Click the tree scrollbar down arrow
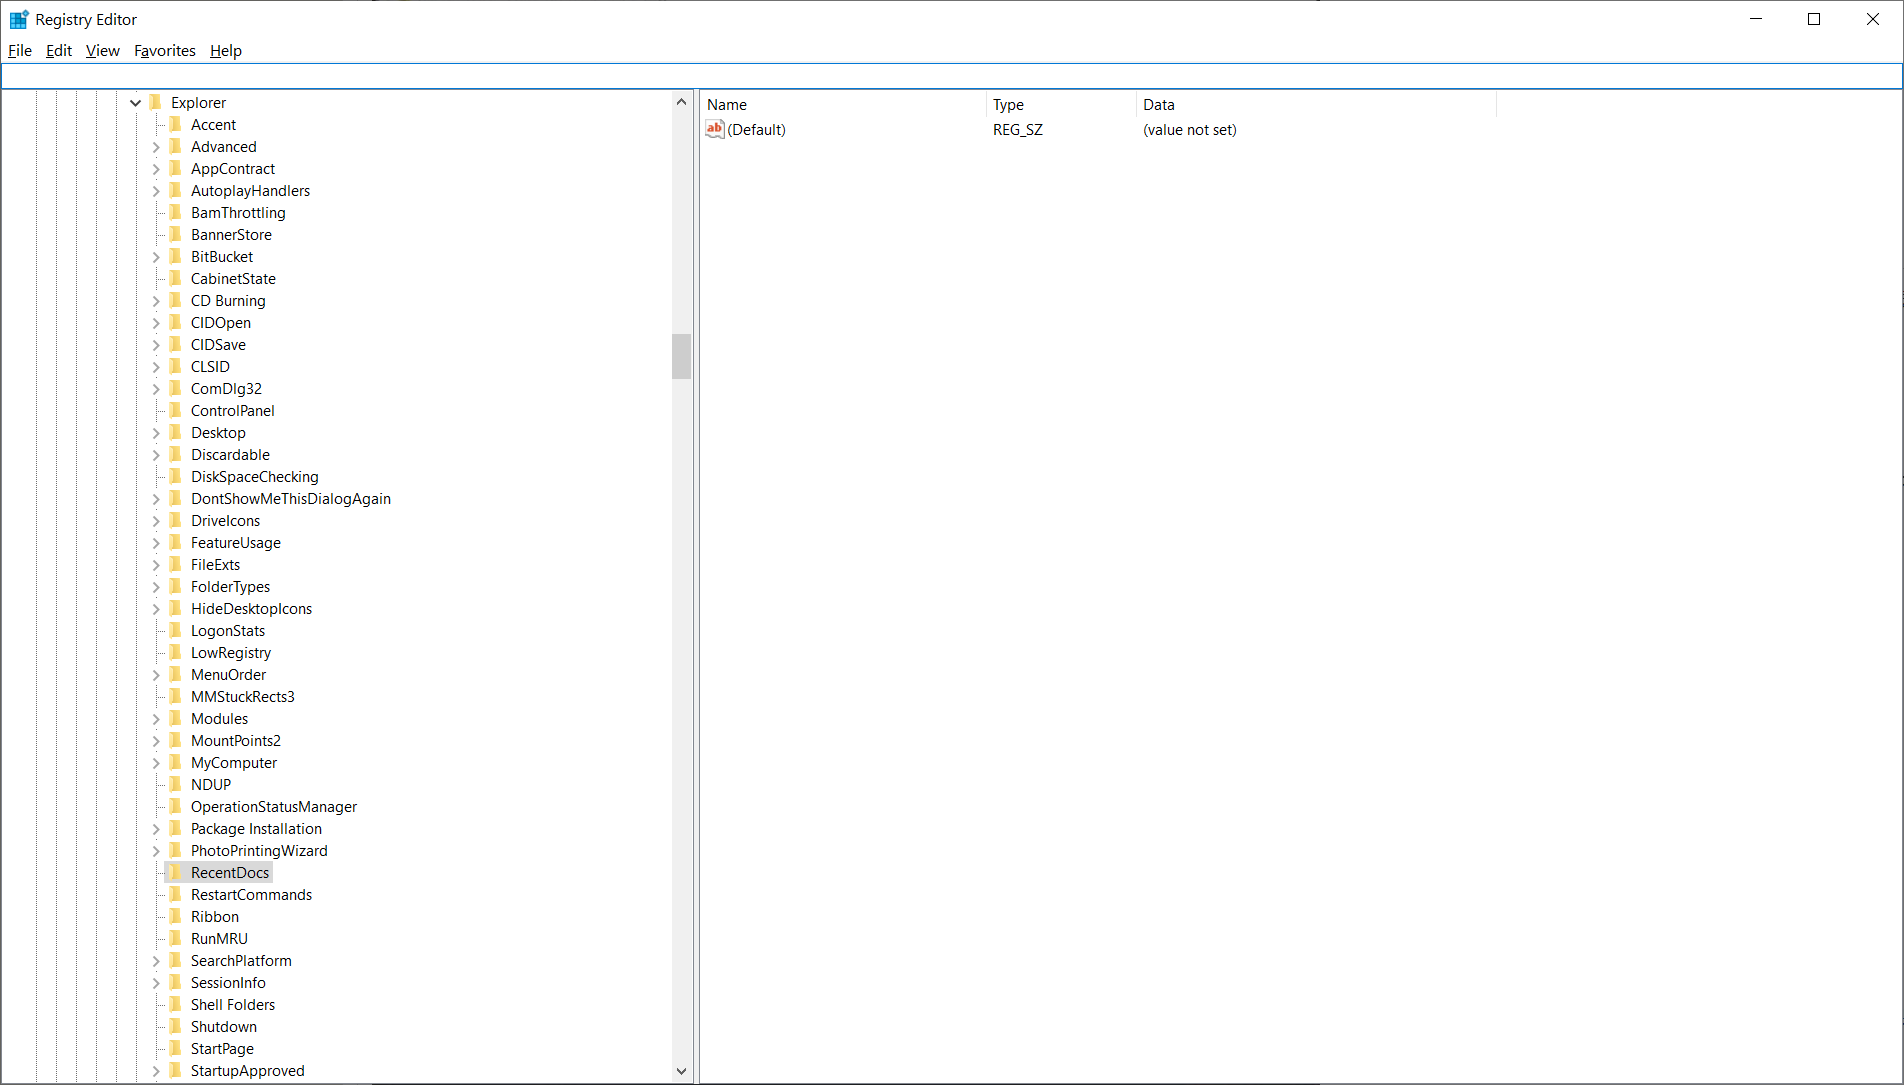This screenshot has height=1085, width=1904. tap(681, 1071)
